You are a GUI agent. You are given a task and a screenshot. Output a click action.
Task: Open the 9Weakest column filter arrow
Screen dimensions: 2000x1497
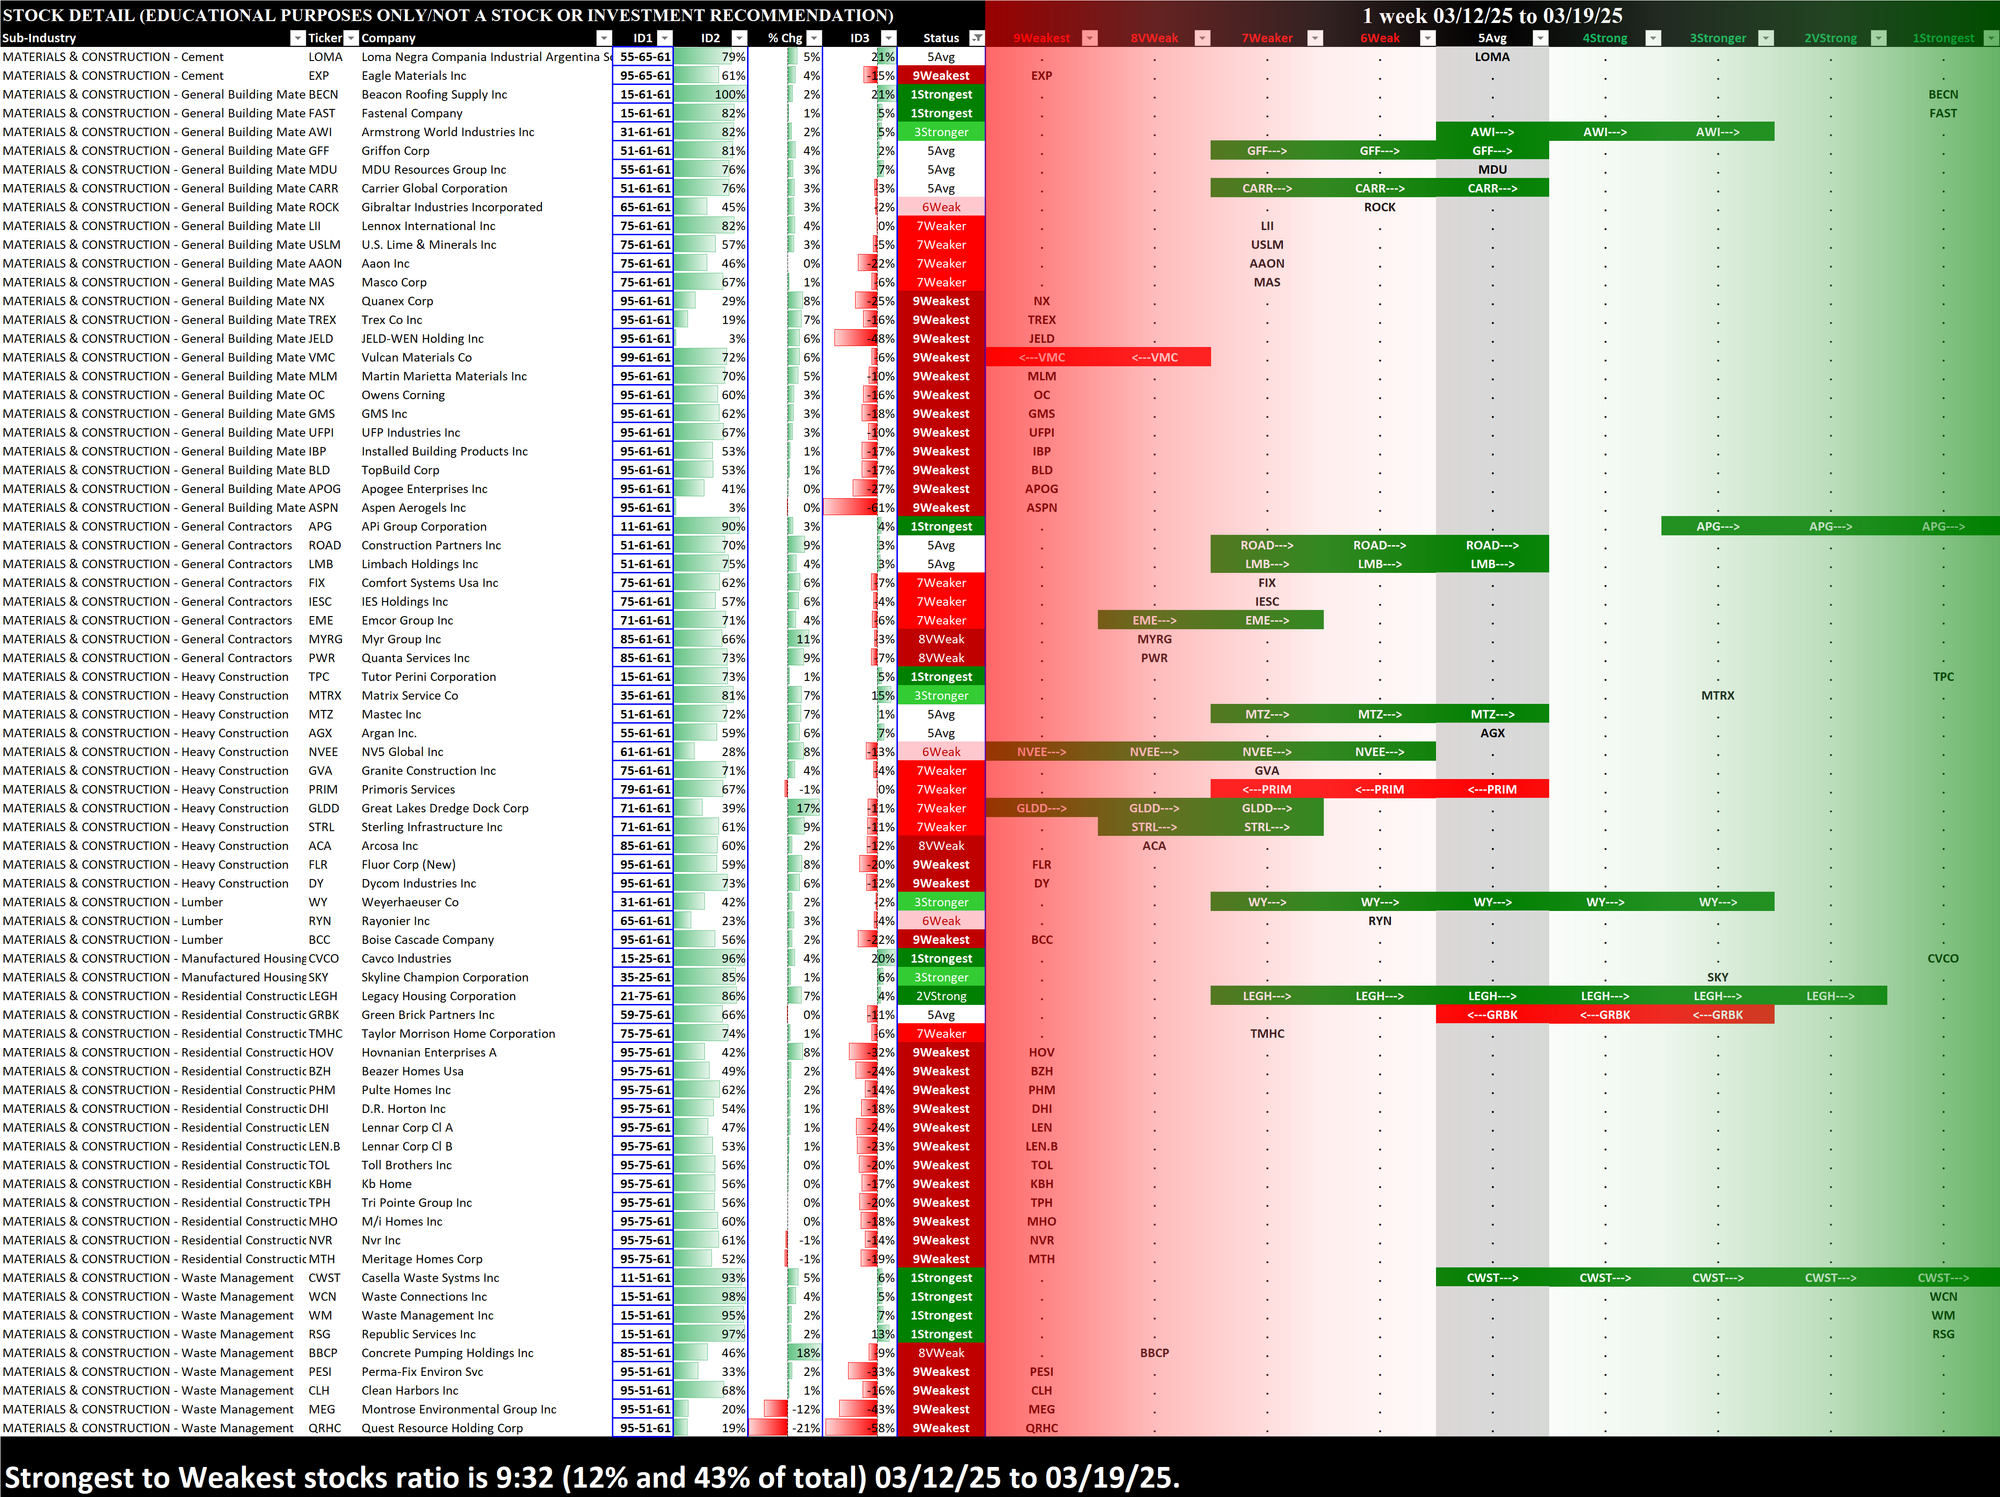1090,38
